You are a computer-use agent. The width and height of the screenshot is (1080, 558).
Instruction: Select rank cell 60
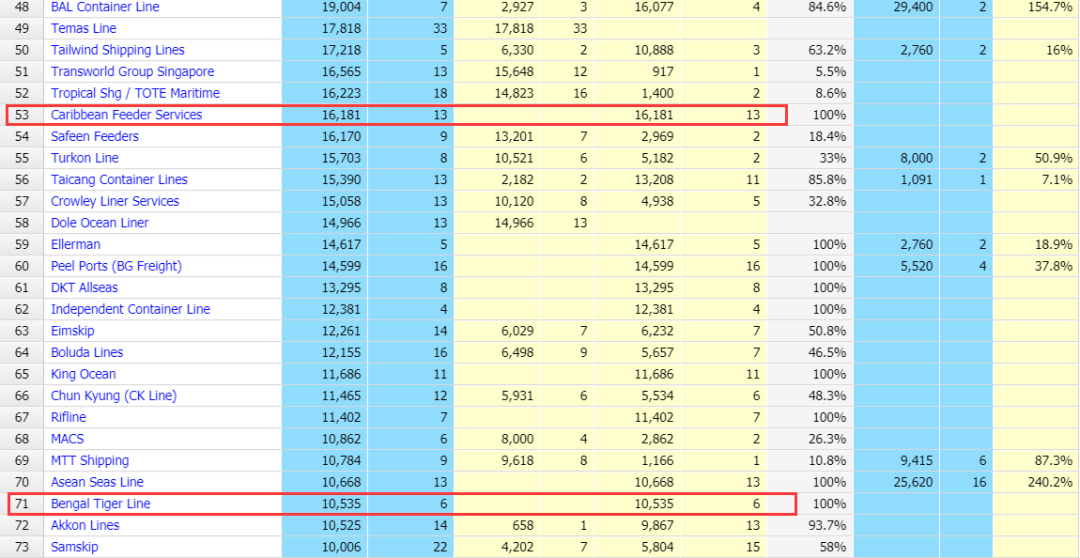23,266
